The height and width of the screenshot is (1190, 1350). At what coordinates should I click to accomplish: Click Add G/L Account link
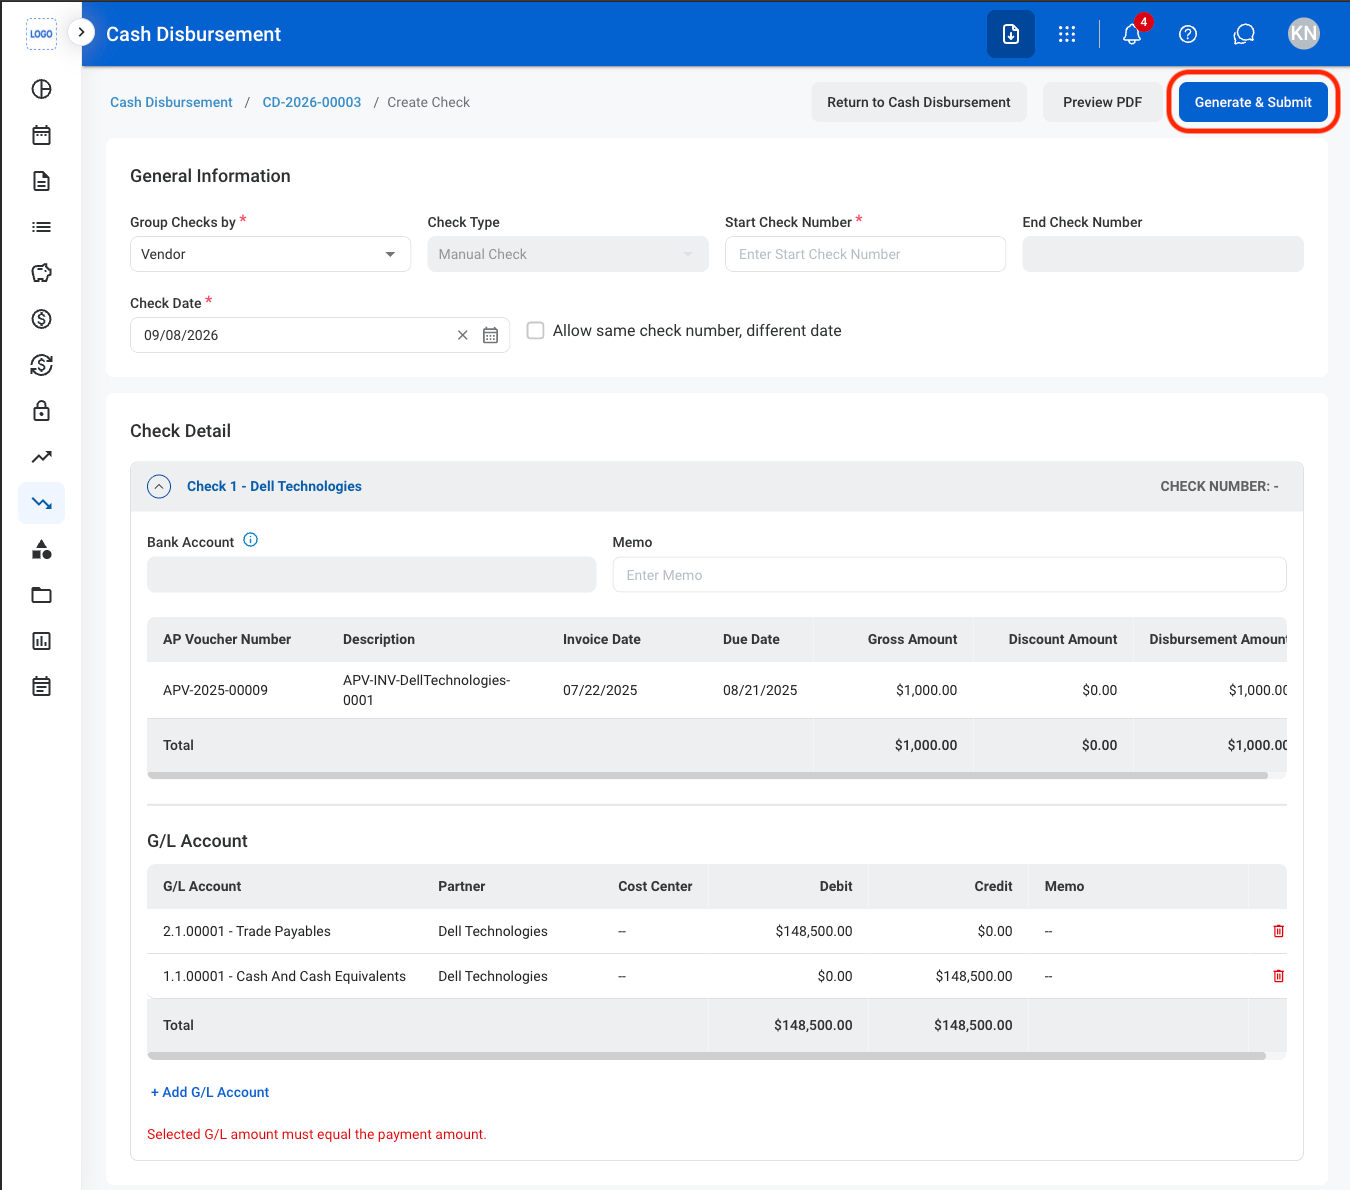[x=210, y=1092]
